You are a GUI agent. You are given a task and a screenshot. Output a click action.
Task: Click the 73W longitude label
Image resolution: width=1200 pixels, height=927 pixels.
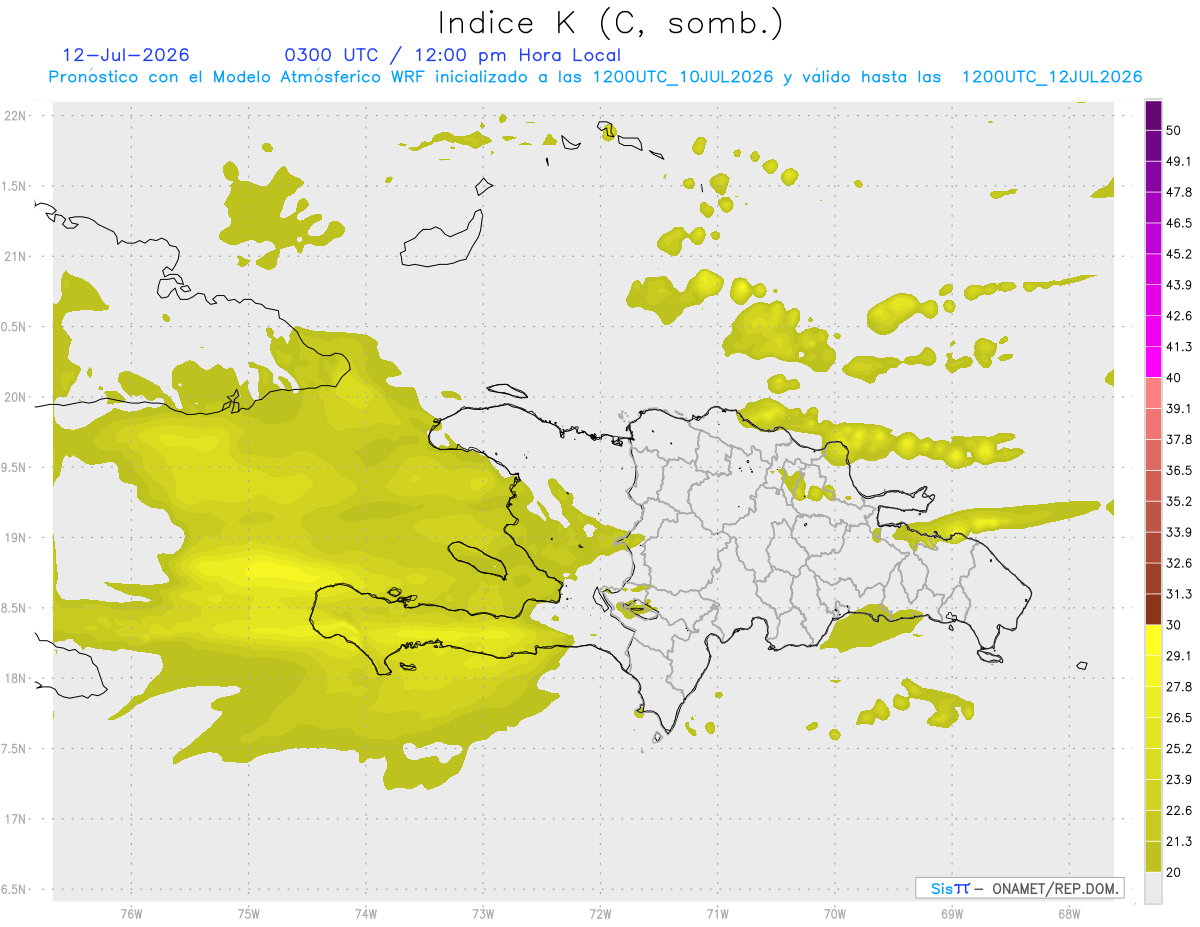click(483, 913)
